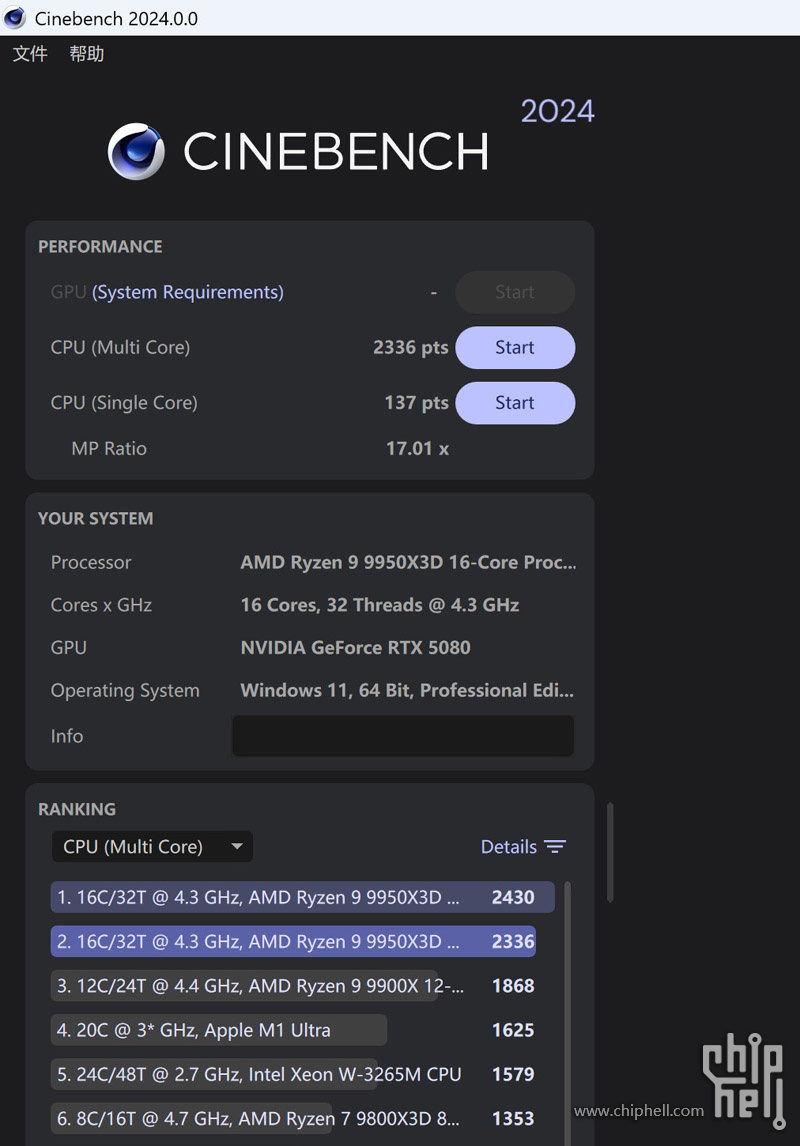Click the Processor label in Your System

point(91,562)
